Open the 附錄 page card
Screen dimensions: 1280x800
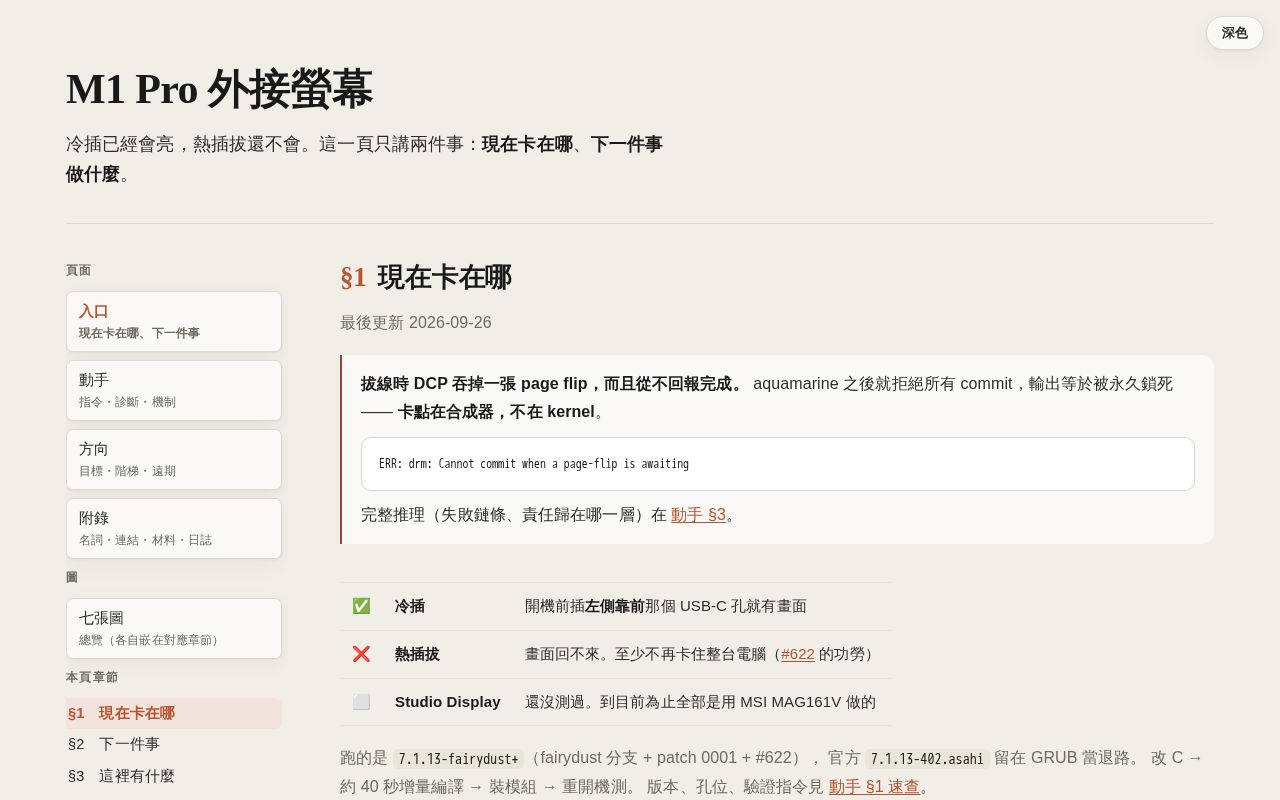(x=174, y=528)
